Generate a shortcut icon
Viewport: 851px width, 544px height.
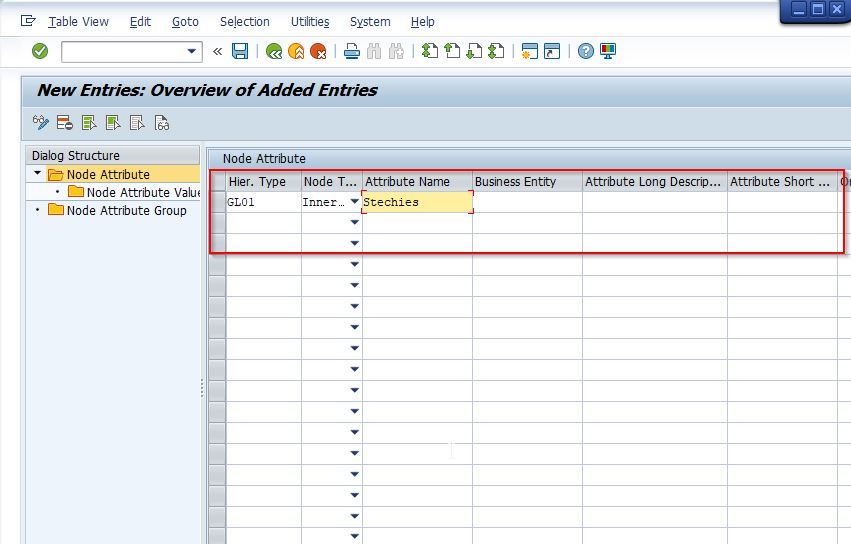click(x=552, y=52)
